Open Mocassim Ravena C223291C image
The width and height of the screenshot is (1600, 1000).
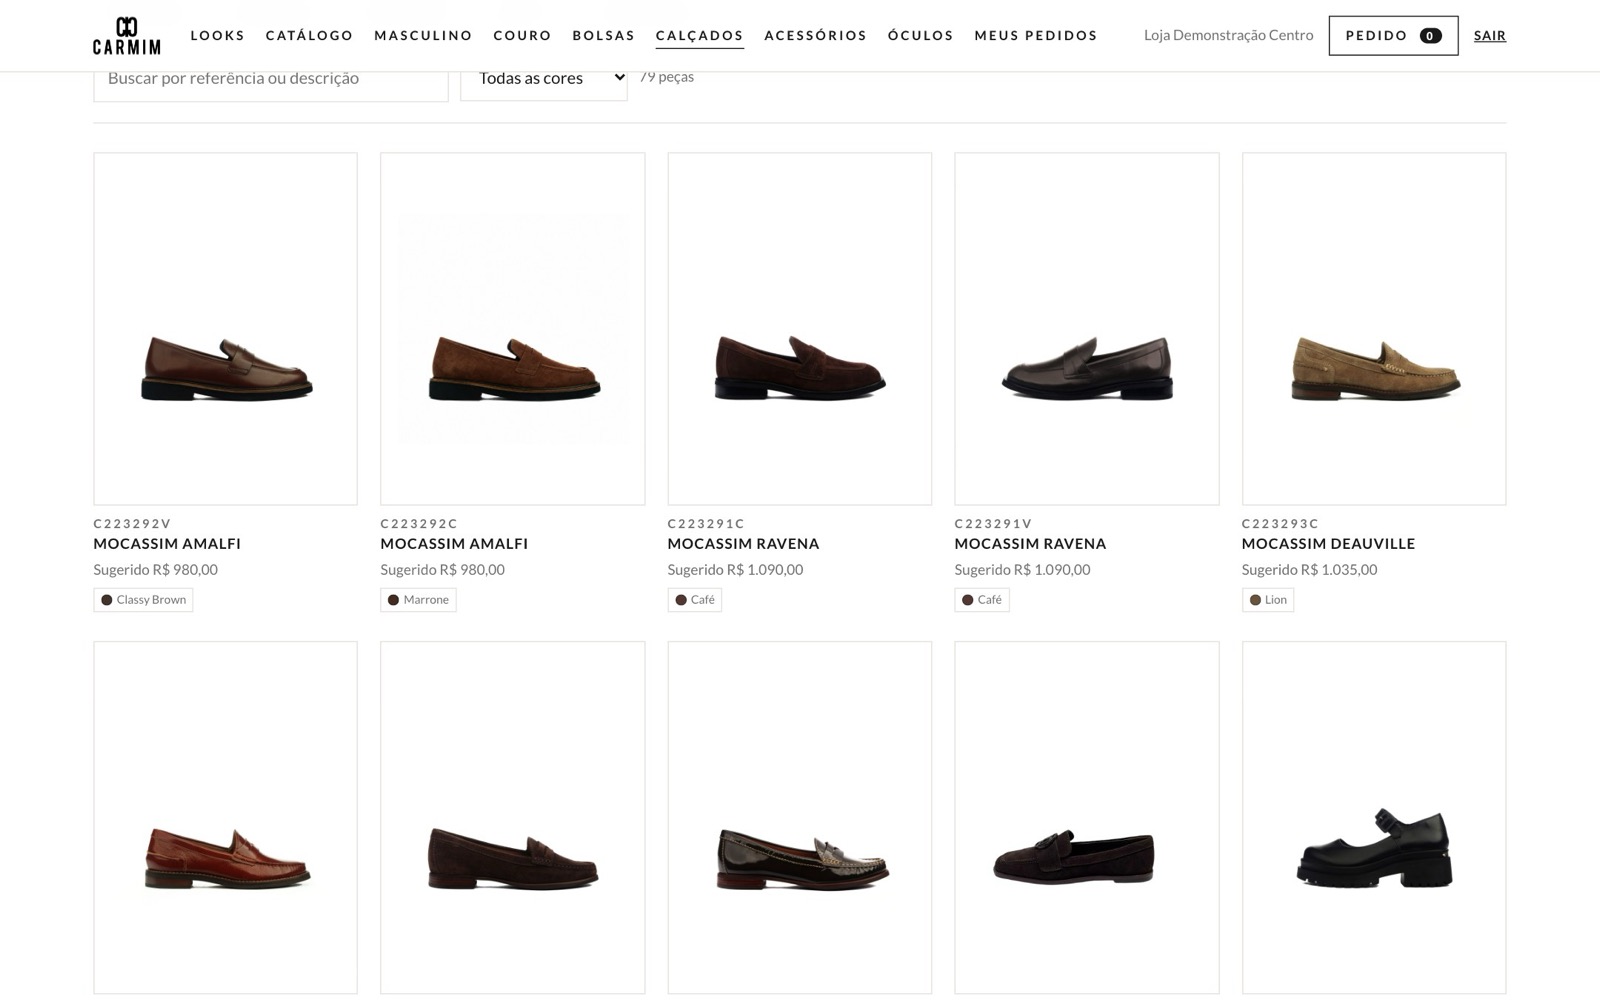[799, 329]
